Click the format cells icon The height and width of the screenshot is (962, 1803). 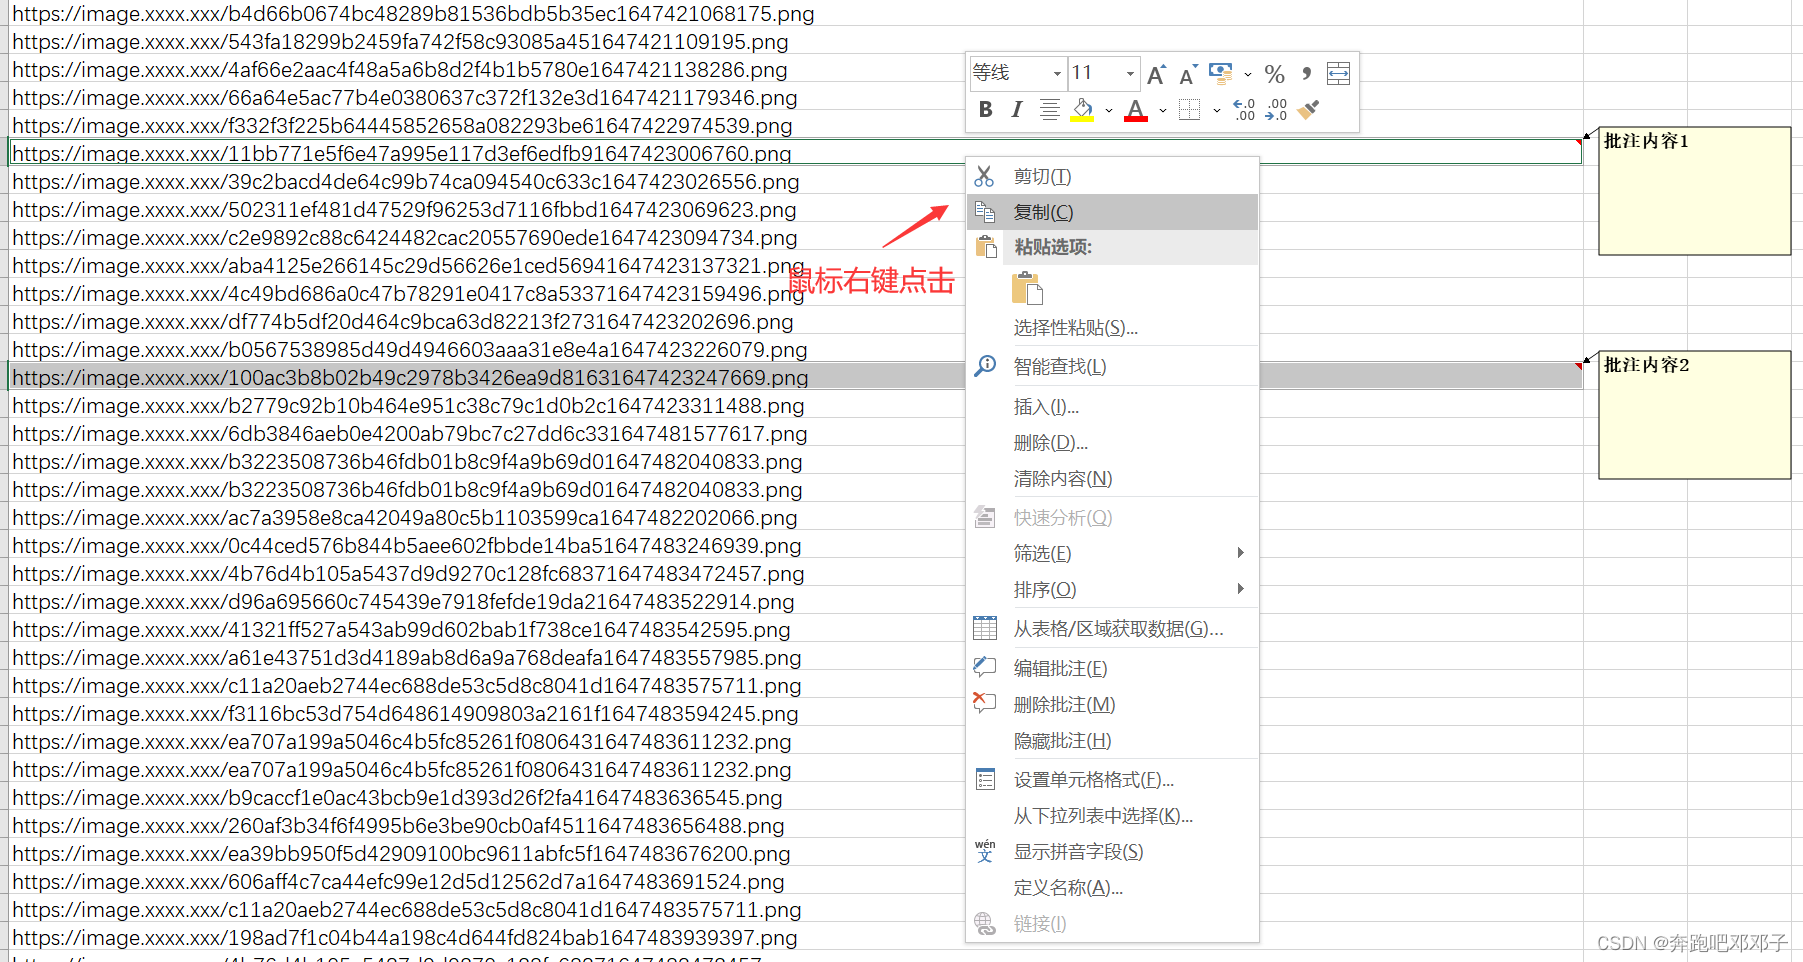pyautogui.click(x=985, y=780)
